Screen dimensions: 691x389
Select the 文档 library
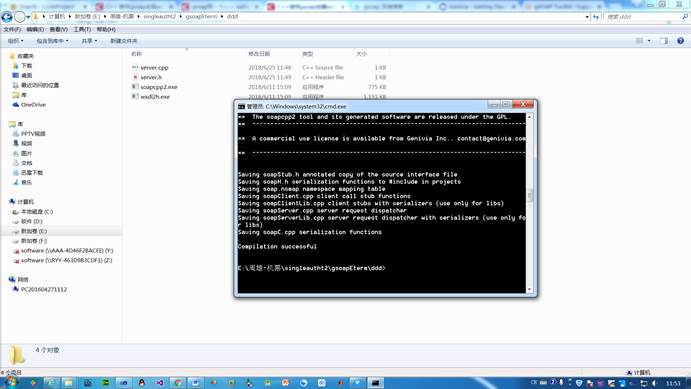click(x=26, y=163)
